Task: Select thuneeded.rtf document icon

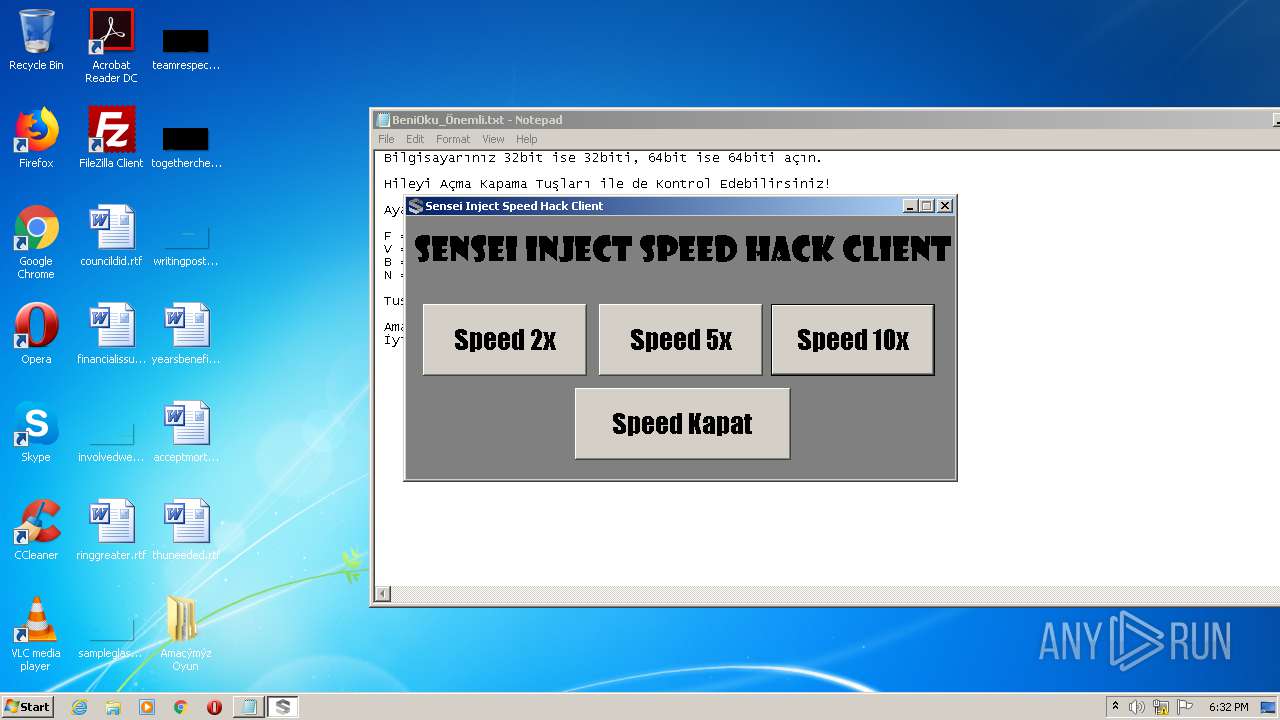Action: click(x=186, y=530)
